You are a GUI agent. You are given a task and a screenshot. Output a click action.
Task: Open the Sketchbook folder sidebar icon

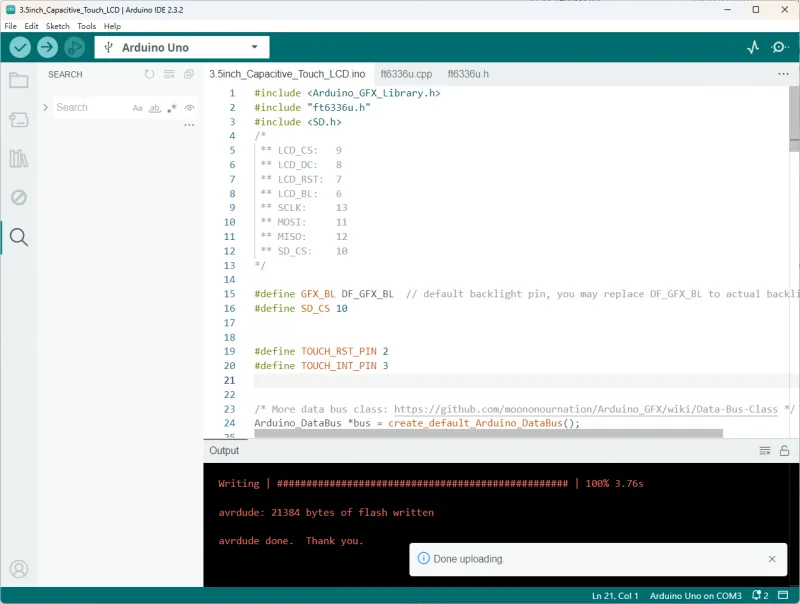point(19,80)
